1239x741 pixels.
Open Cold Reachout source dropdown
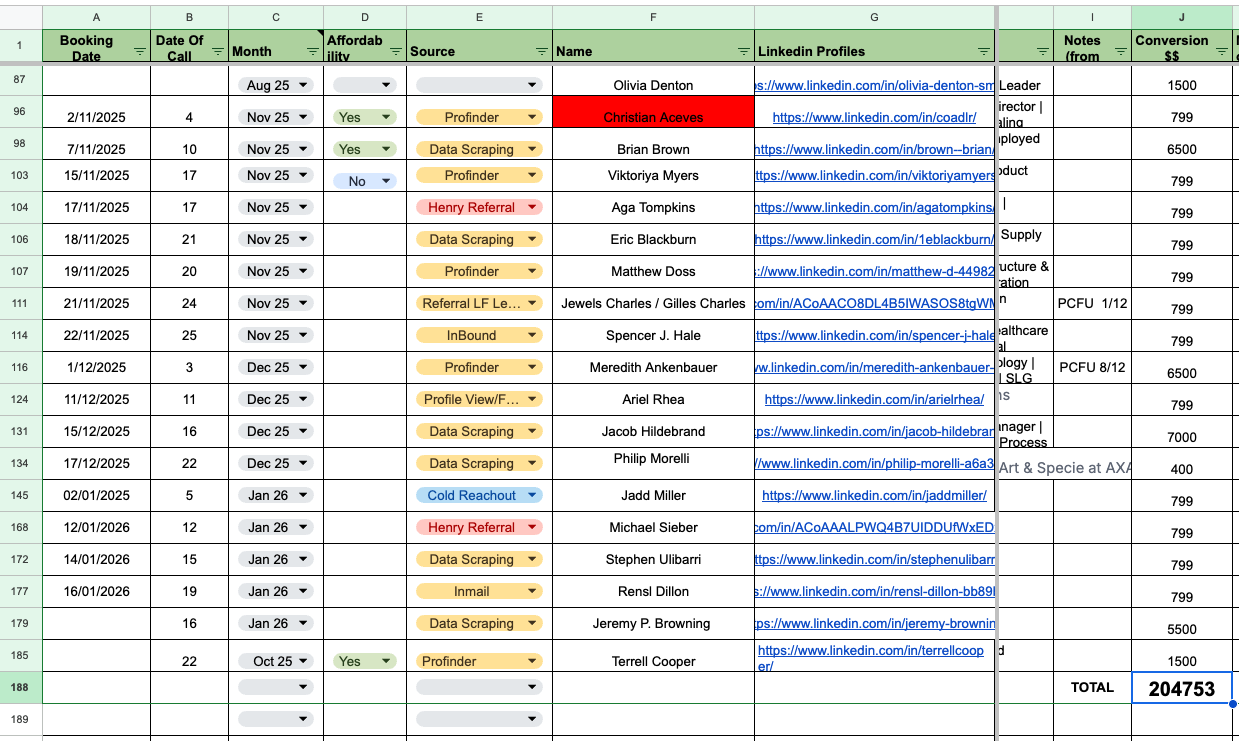pyautogui.click(x=479, y=495)
